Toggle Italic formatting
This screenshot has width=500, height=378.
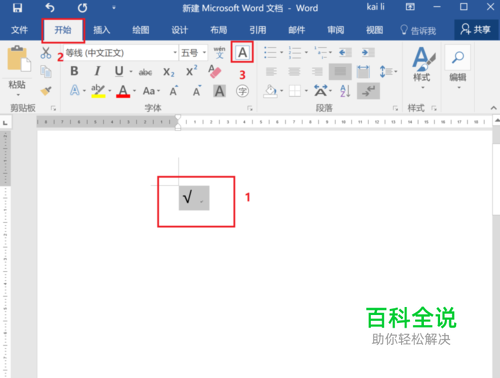[97, 71]
